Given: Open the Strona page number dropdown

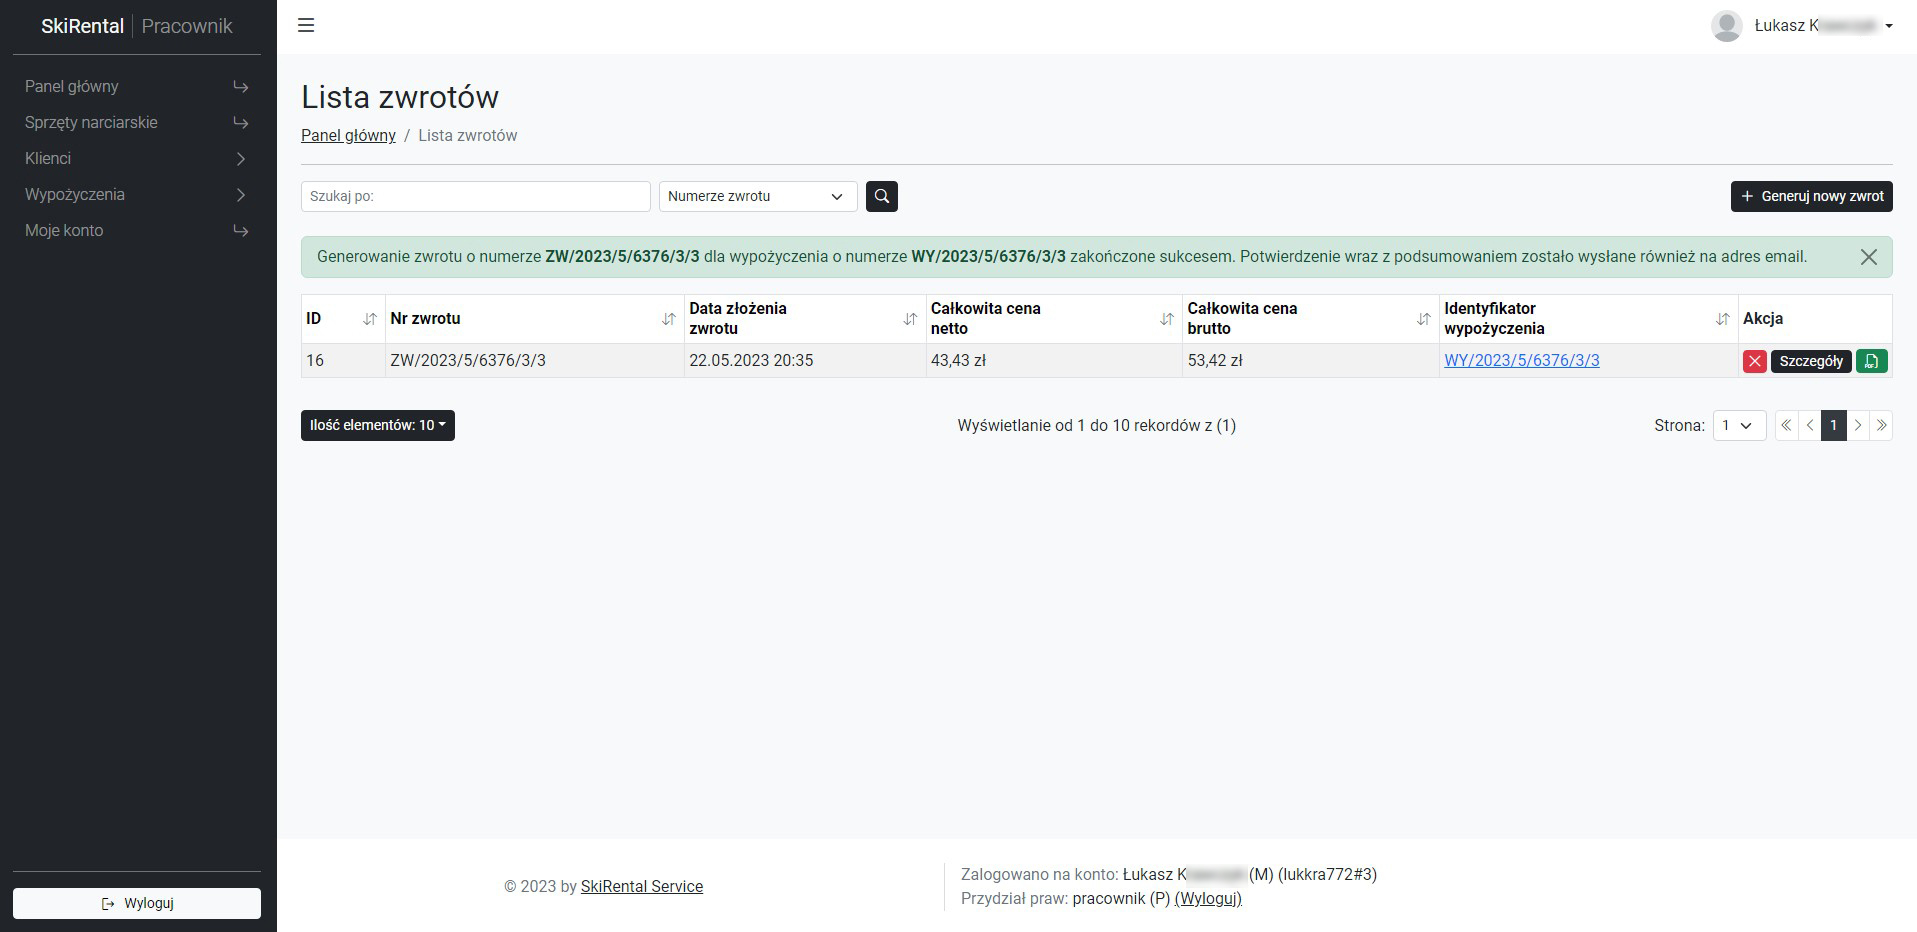Looking at the screenshot, I should [x=1739, y=425].
